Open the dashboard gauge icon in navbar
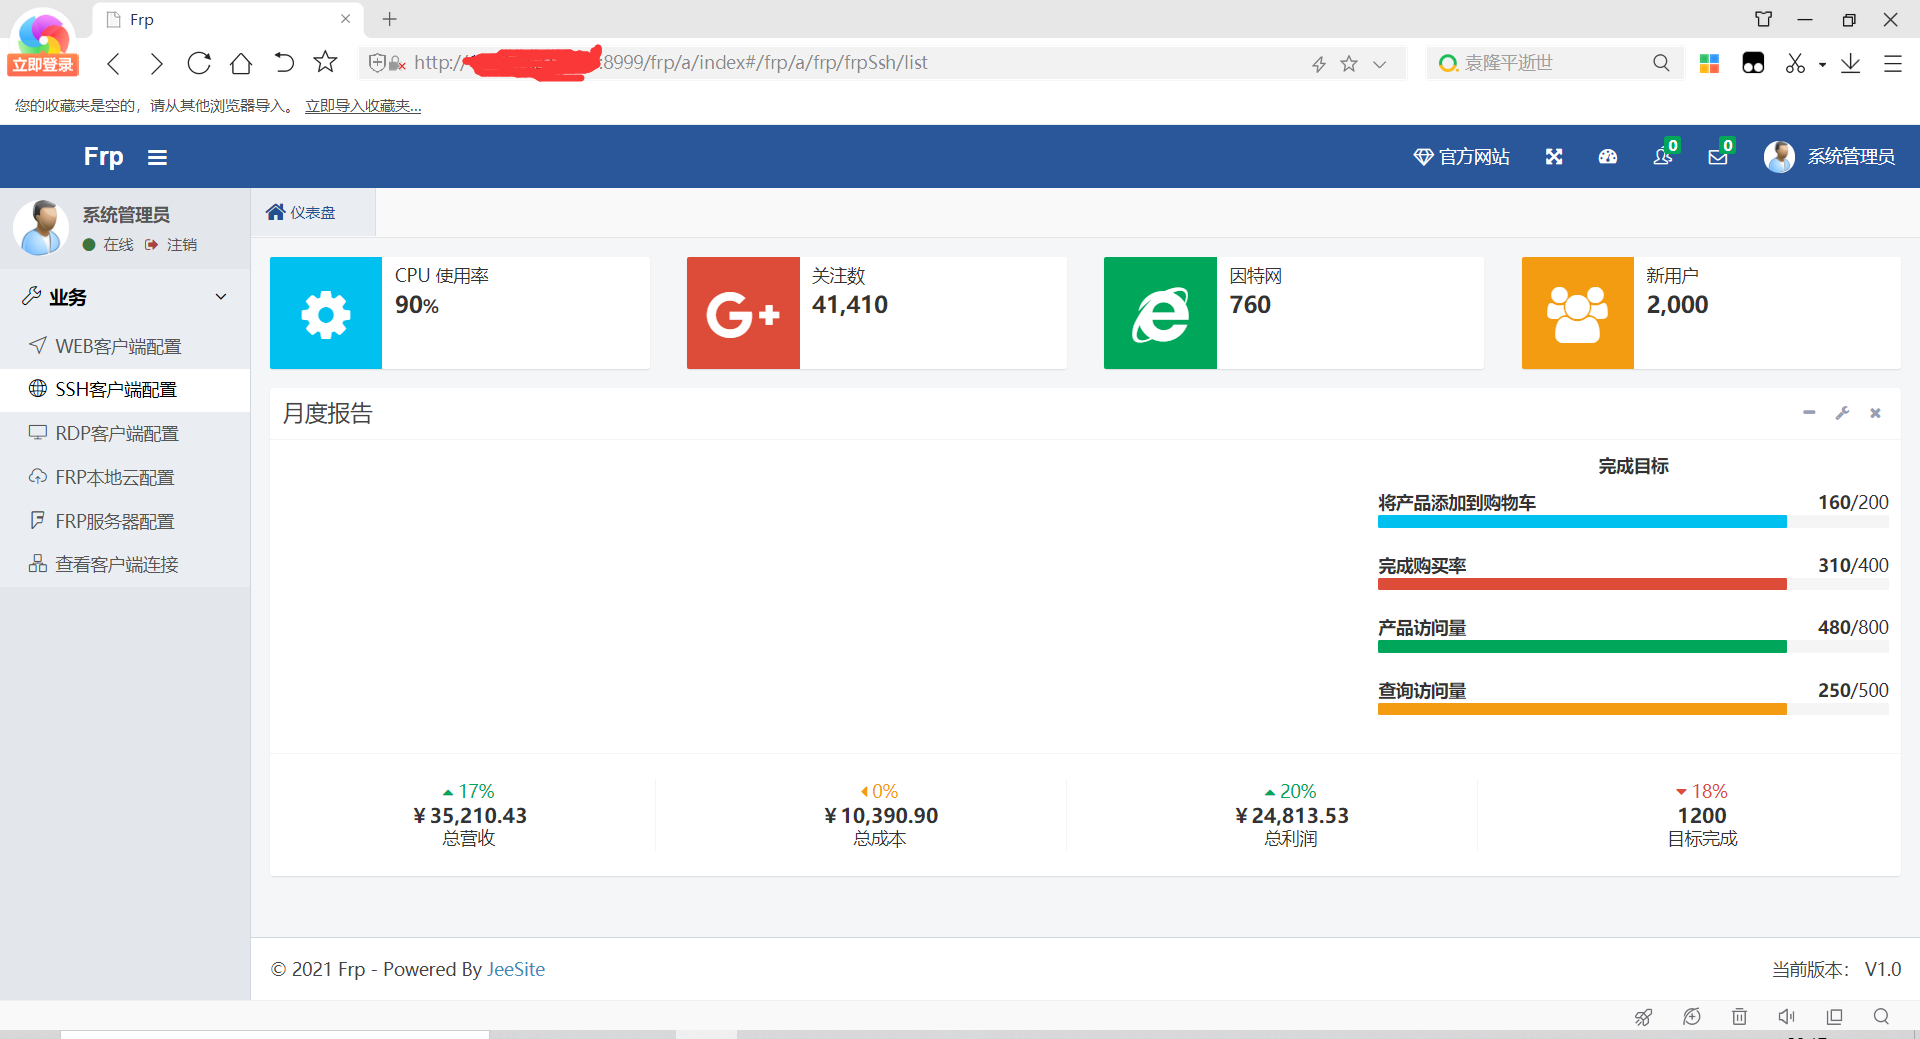Image resolution: width=1920 pixels, height=1039 pixels. (x=1607, y=157)
